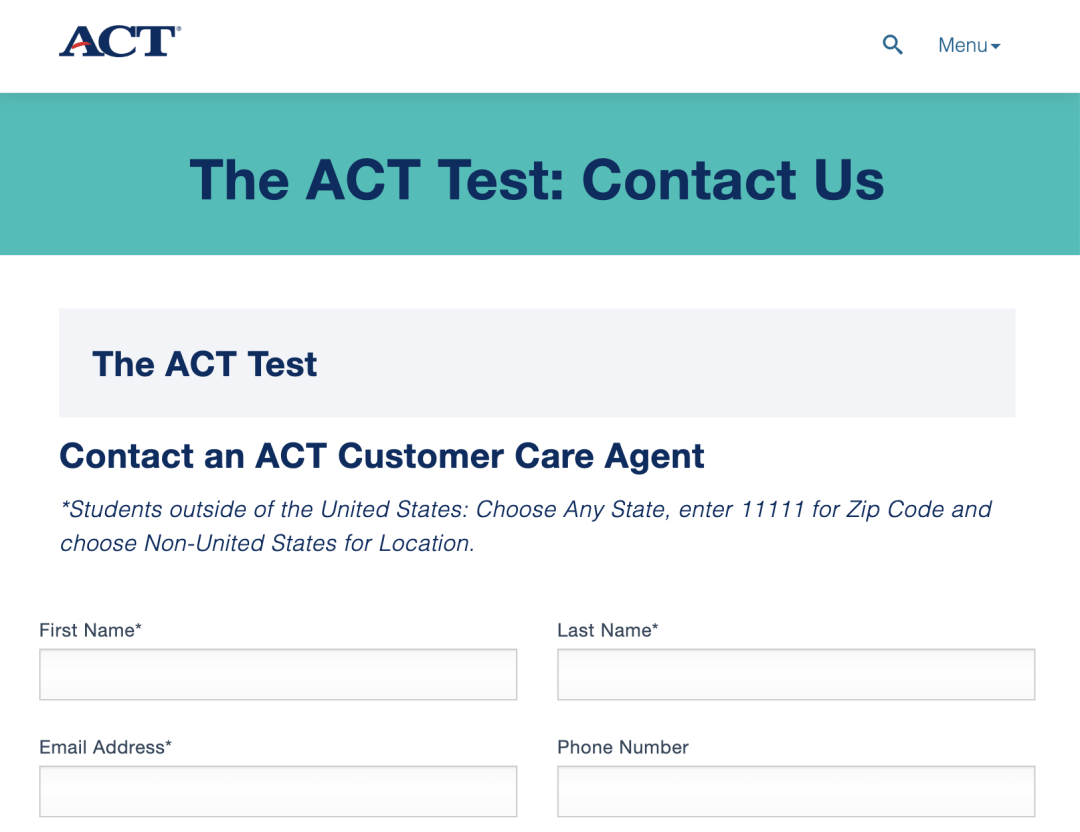Screen dimensions: 1080x832
Task: Click the "The ACT Test: Contact Us" banner title
Action: [x=537, y=180]
